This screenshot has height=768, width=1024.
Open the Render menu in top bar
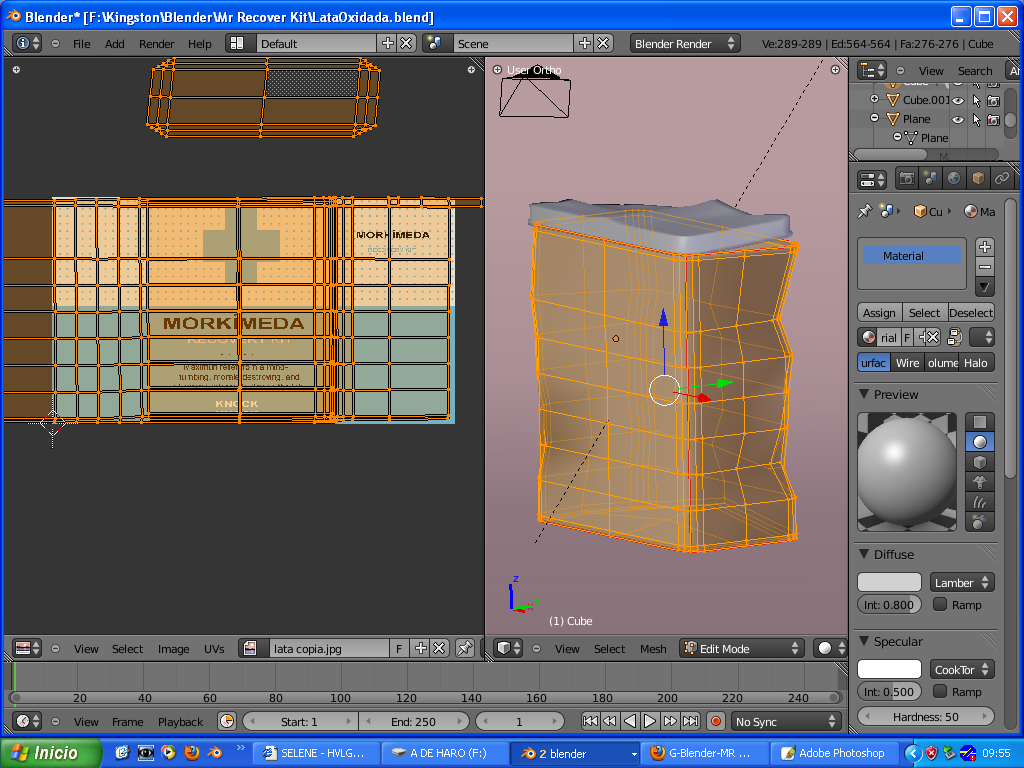156,44
